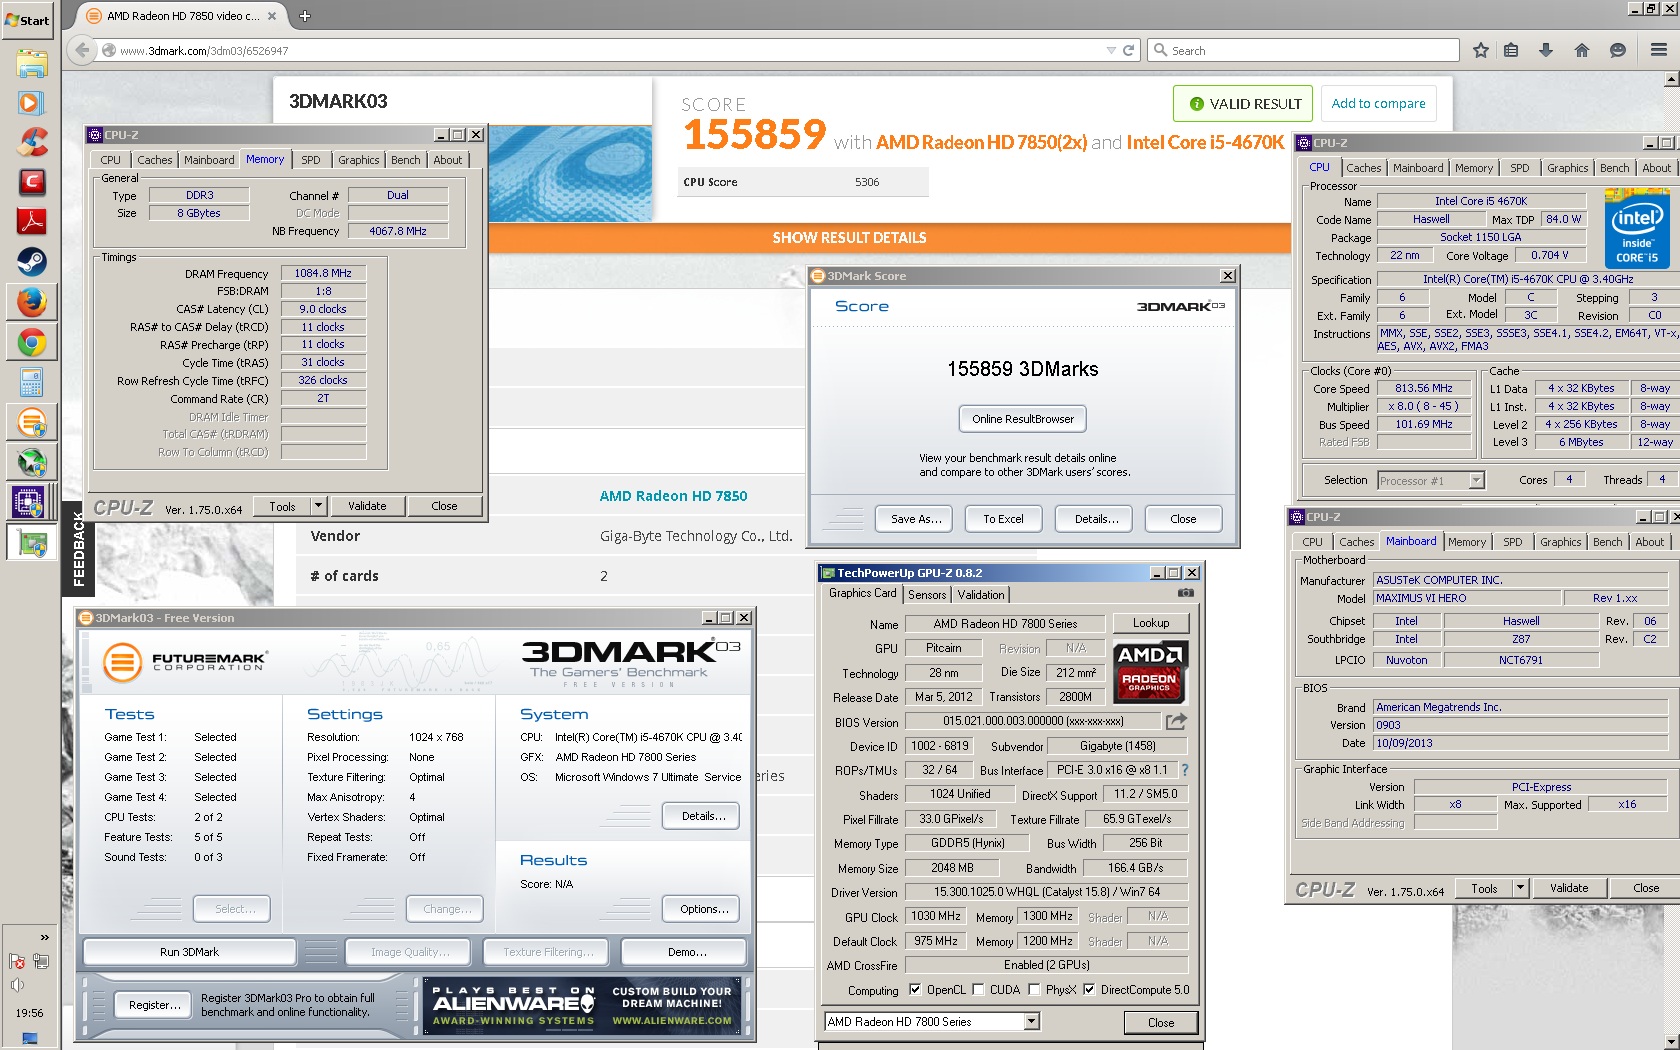1680x1050 pixels.
Task: Click the VALID RESULT badge
Action: (1243, 103)
